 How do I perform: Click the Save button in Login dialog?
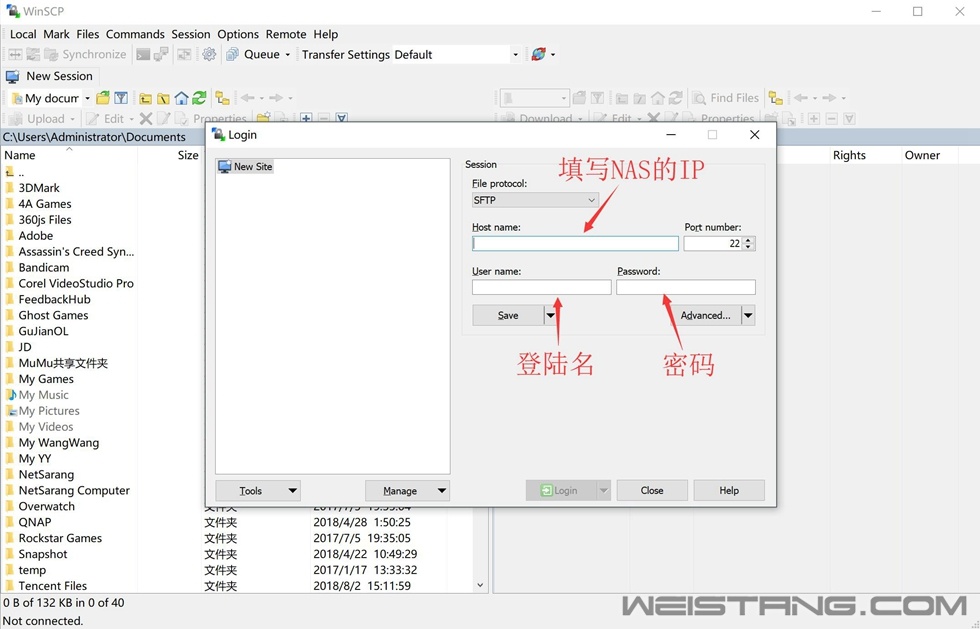pyautogui.click(x=508, y=315)
